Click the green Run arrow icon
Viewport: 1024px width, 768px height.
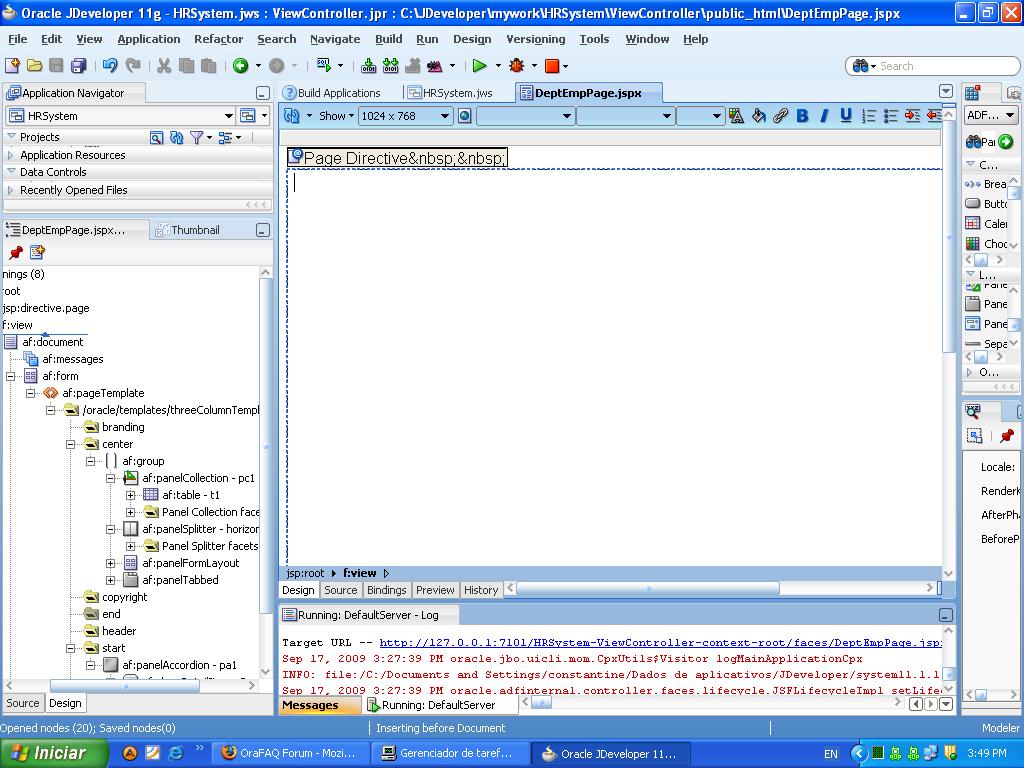click(480, 66)
